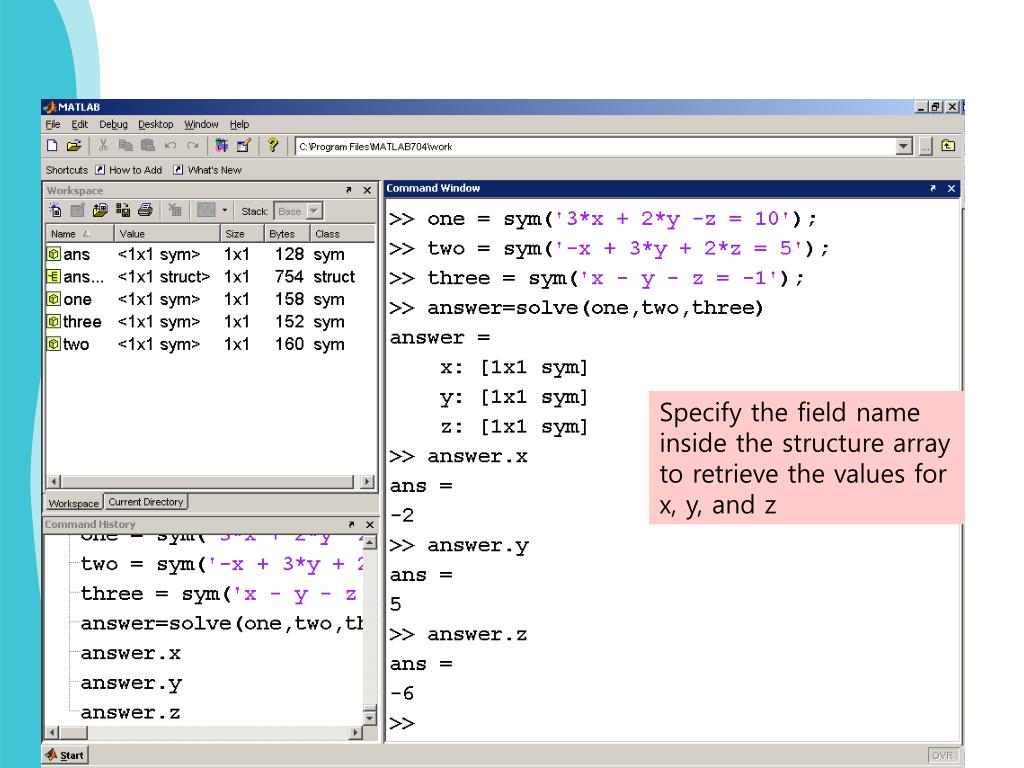1024x768 pixels.
Task: Select the Workspace tab
Action: (73, 503)
